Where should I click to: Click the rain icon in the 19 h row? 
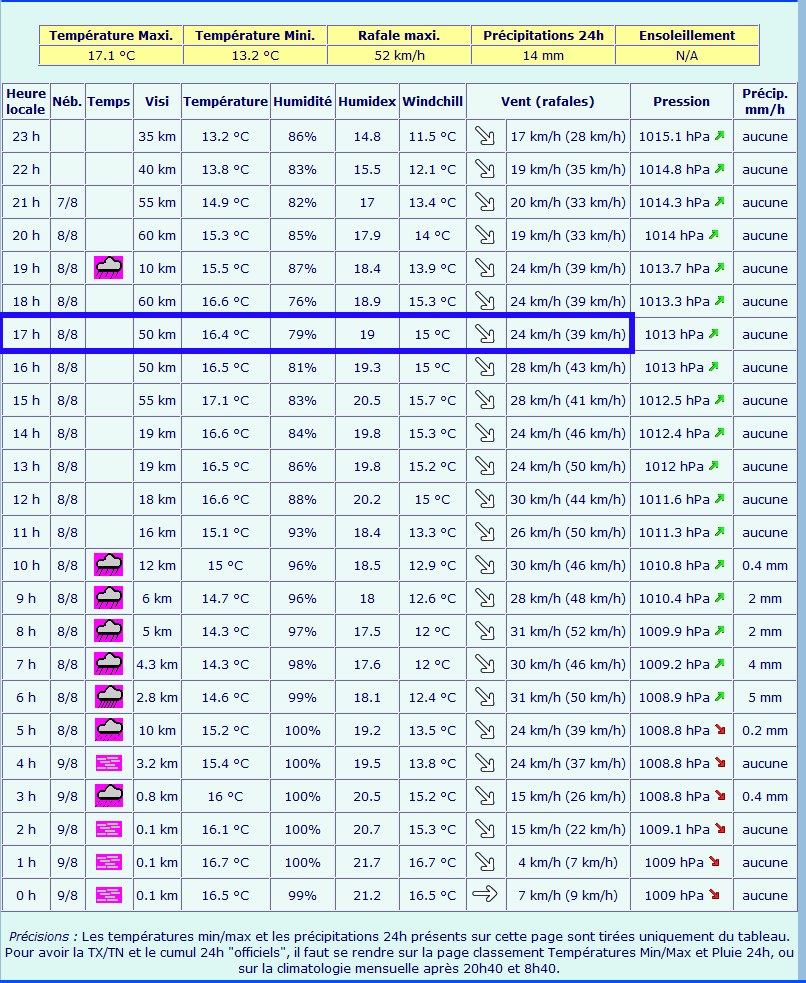108,268
